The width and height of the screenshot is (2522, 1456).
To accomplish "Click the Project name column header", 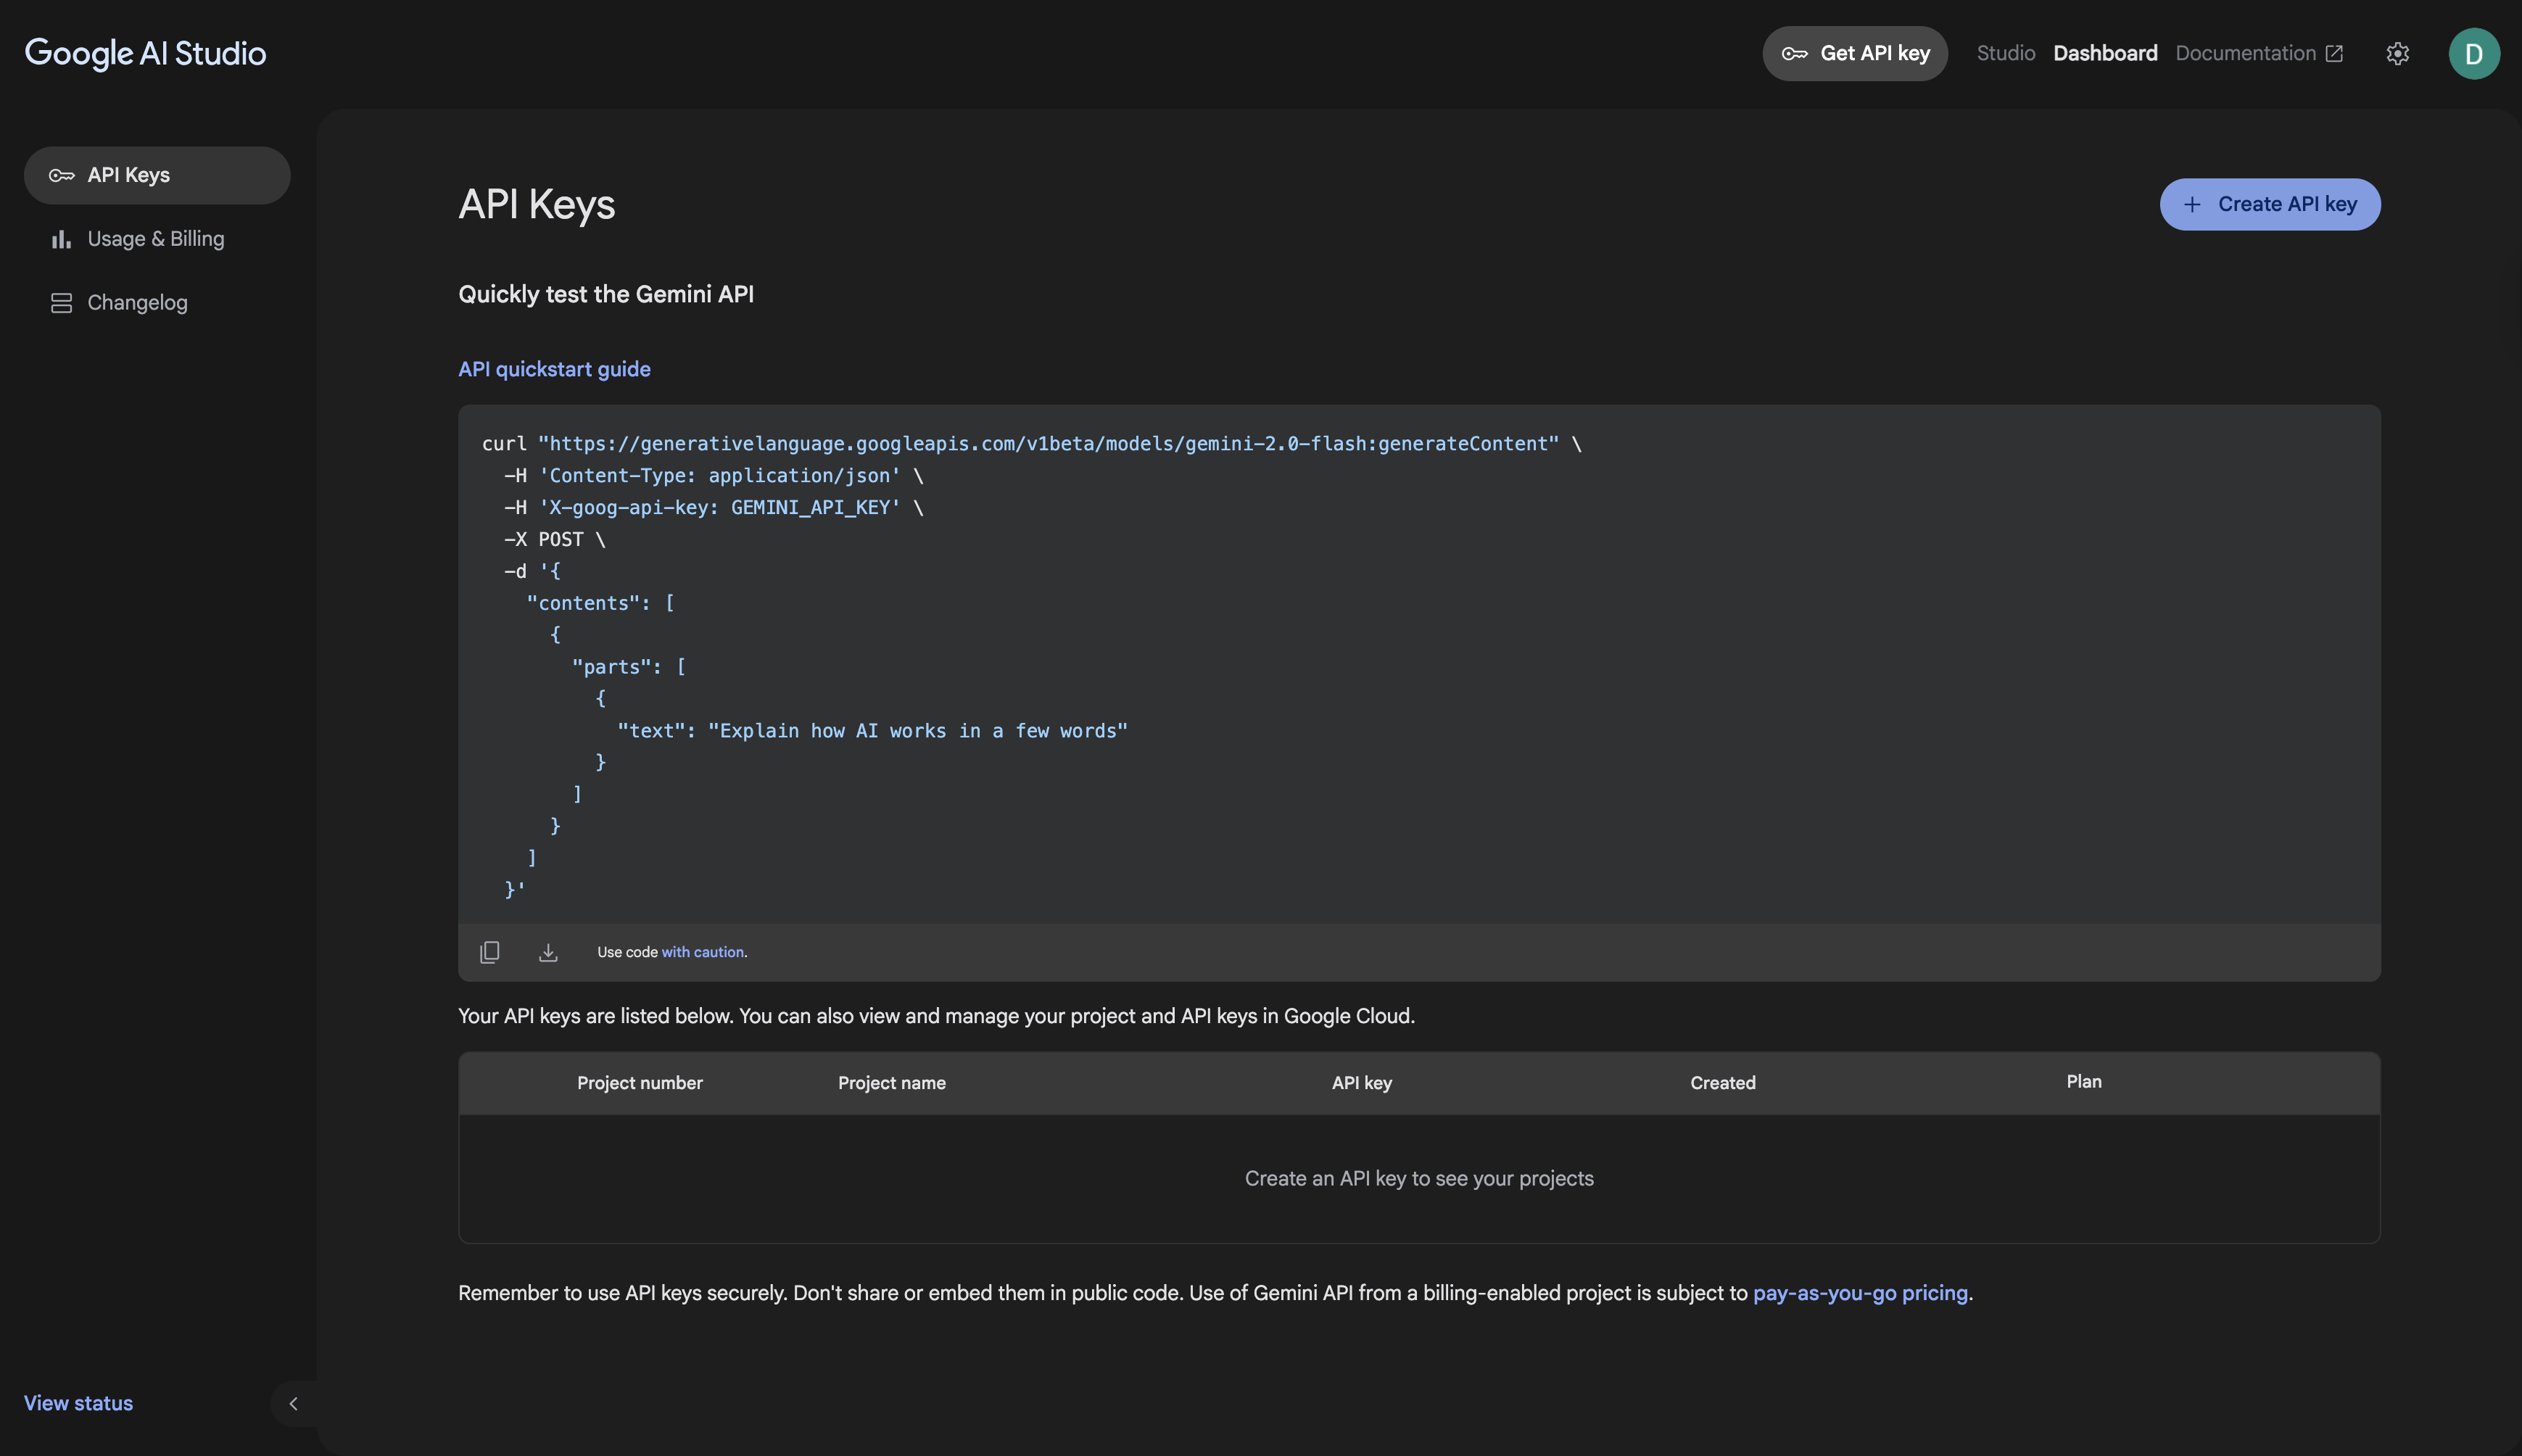I will click(891, 1083).
